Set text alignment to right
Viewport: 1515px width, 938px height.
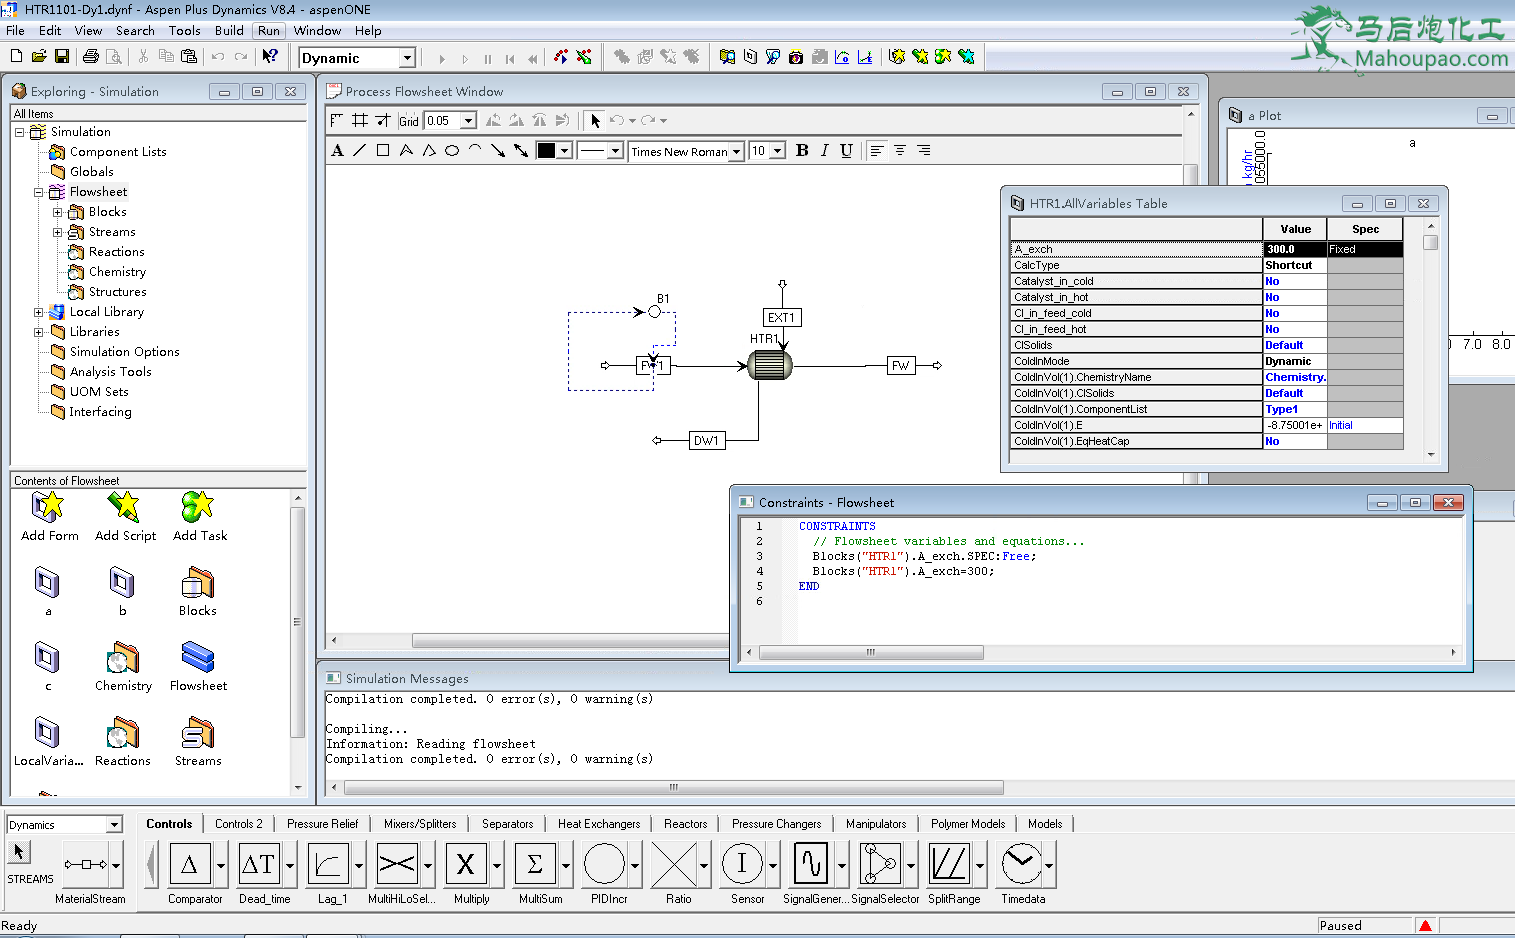click(x=923, y=151)
